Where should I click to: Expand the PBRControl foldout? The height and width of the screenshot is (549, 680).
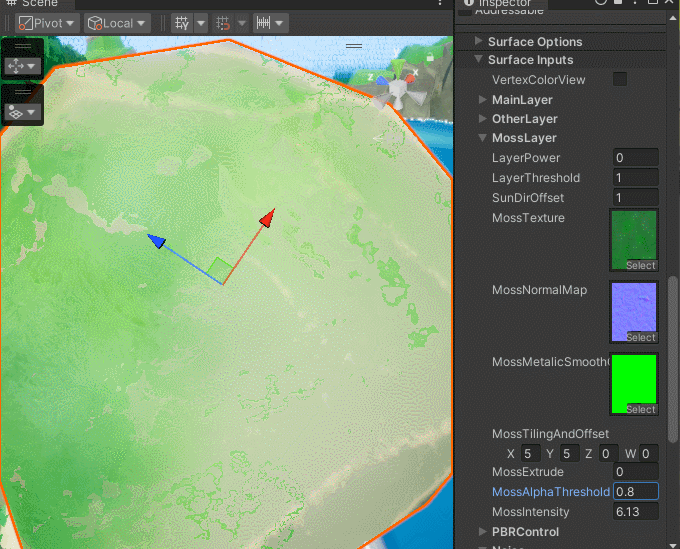[525, 532]
